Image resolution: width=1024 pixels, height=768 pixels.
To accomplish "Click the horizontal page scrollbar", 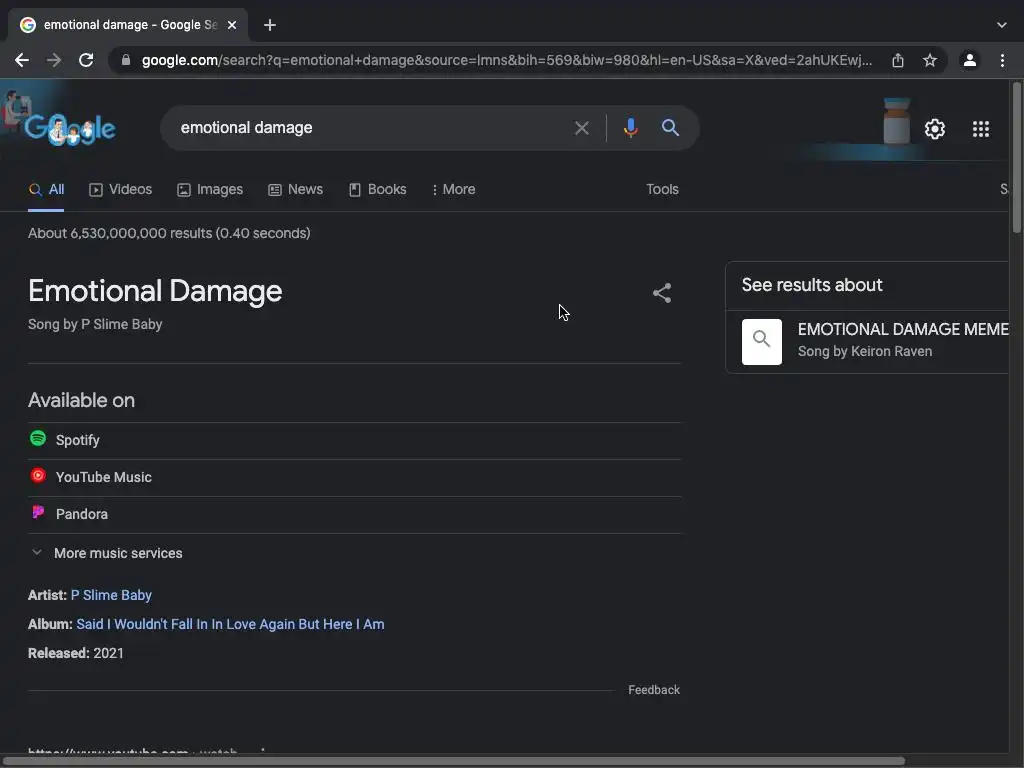I will (x=453, y=761).
